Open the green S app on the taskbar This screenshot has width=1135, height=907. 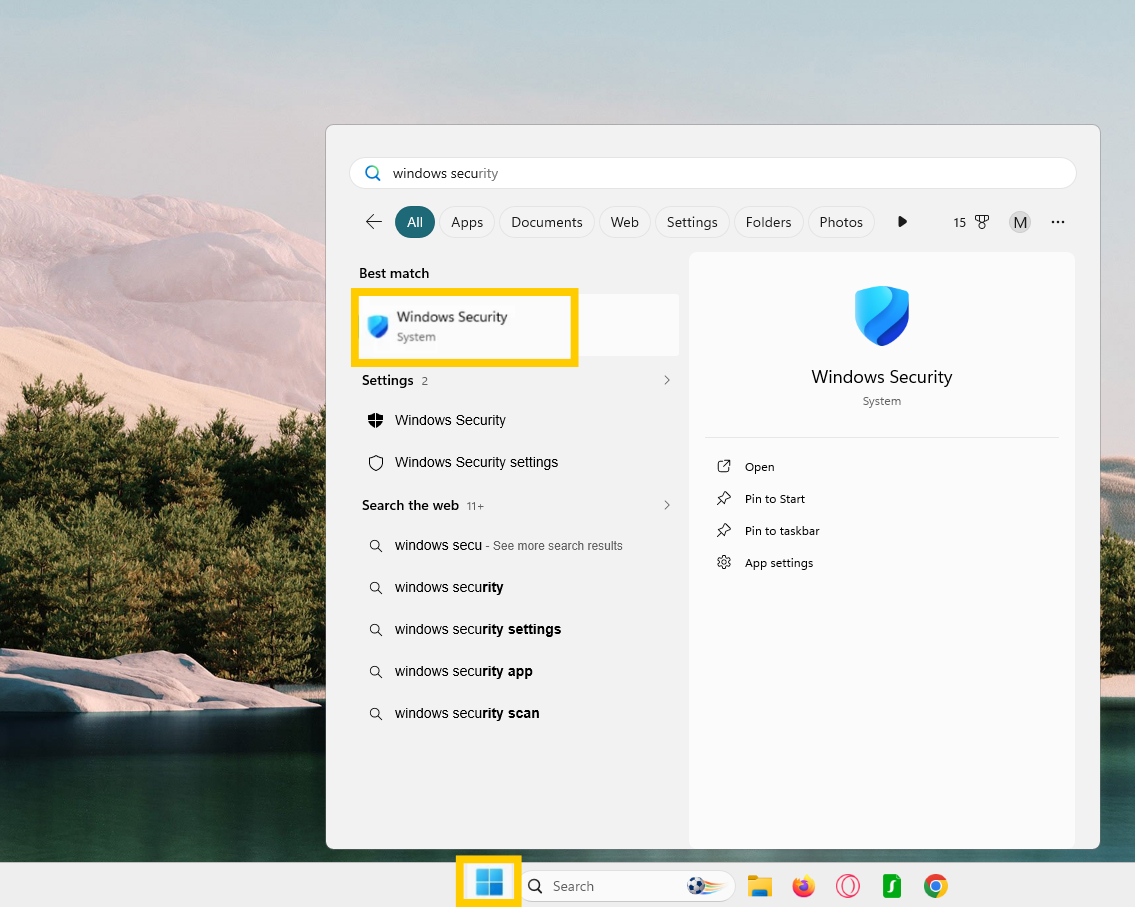click(x=892, y=886)
